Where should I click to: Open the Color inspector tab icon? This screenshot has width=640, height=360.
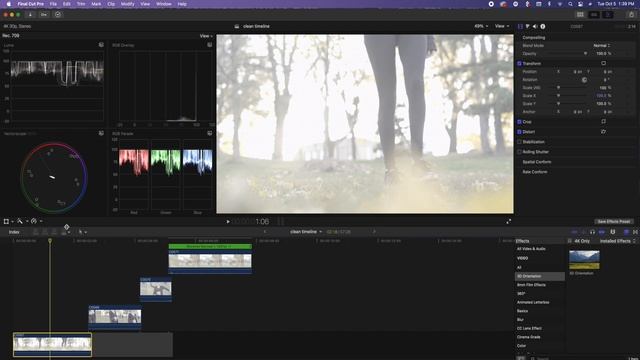pos(527,26)
